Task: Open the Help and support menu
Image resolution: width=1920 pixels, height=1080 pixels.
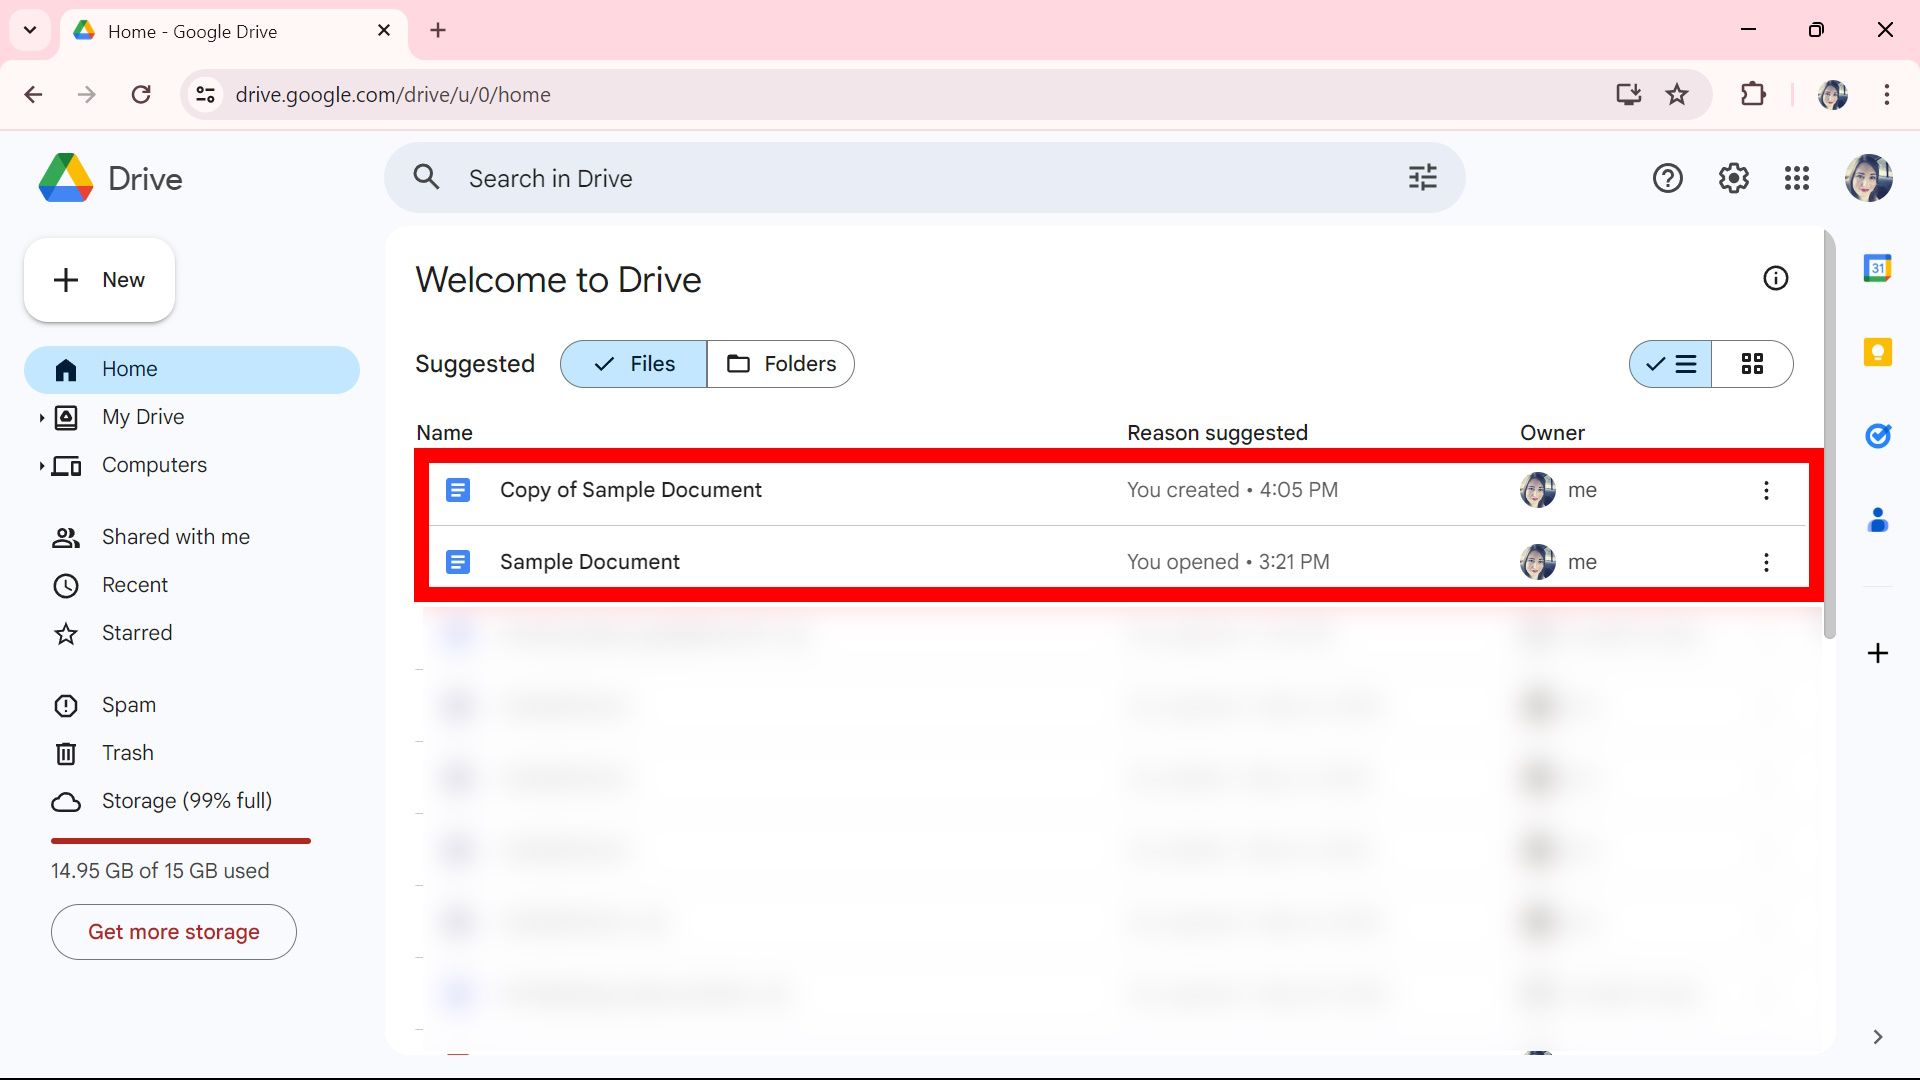Action: coord(1667,178)
